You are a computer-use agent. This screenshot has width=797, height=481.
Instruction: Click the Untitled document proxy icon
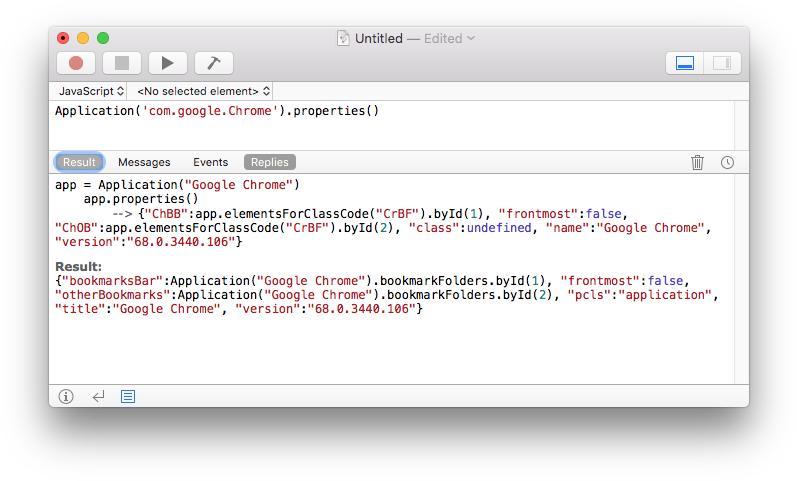tap(343, 38)
